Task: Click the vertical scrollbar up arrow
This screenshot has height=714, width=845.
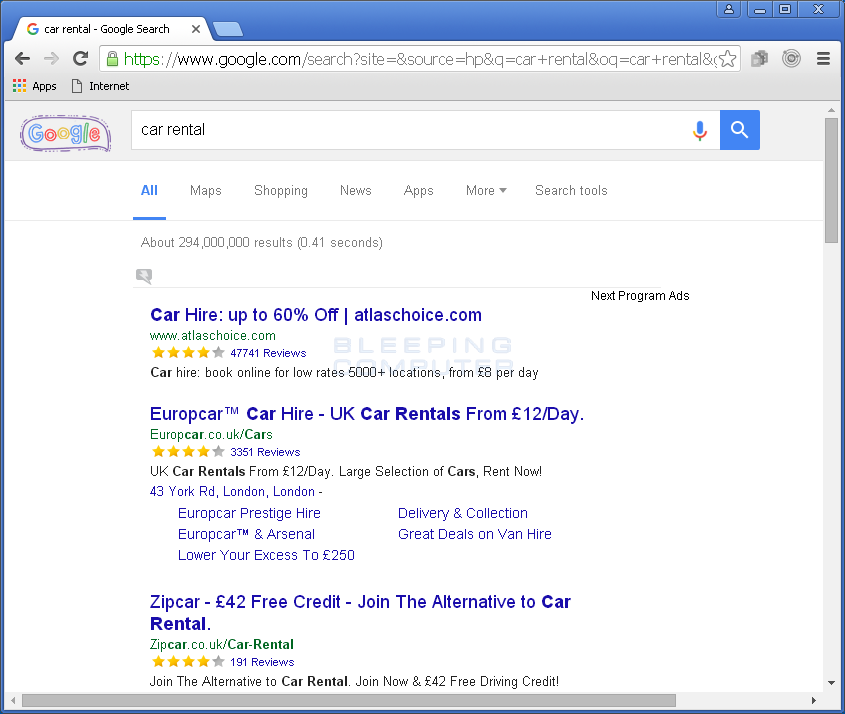Action: pos(831,110)
